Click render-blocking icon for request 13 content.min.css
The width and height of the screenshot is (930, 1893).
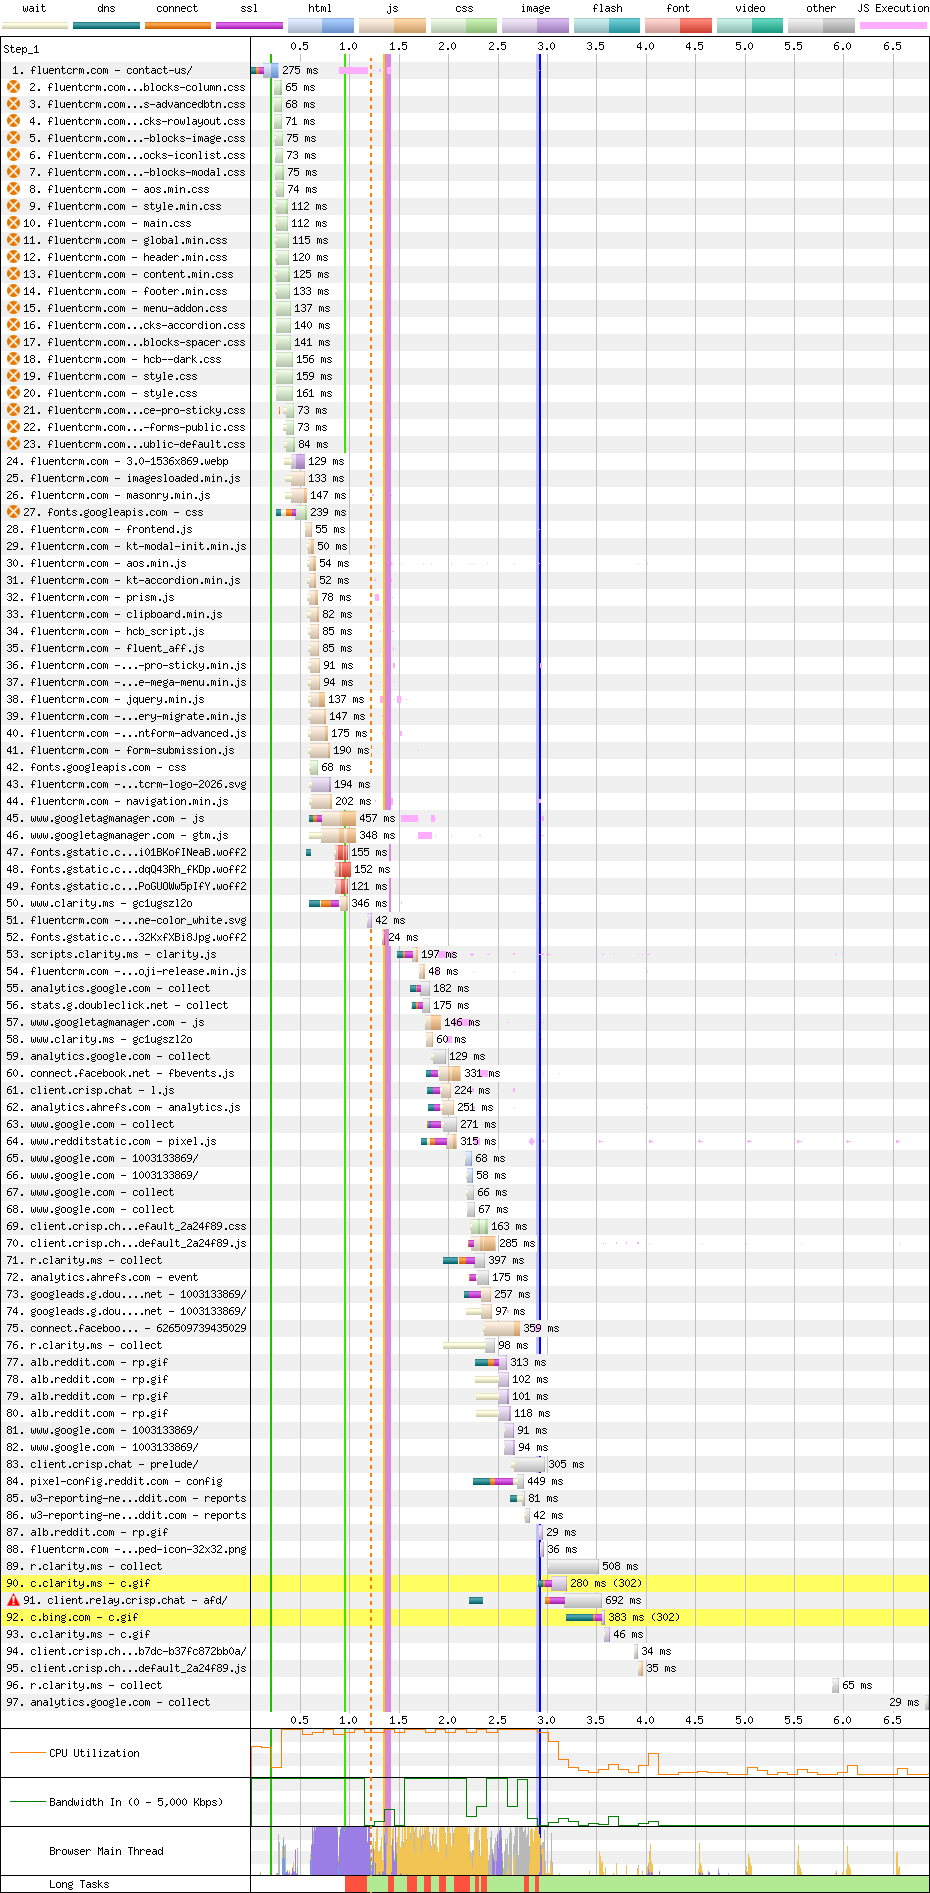pyautogui.click(x=14, y=274)
